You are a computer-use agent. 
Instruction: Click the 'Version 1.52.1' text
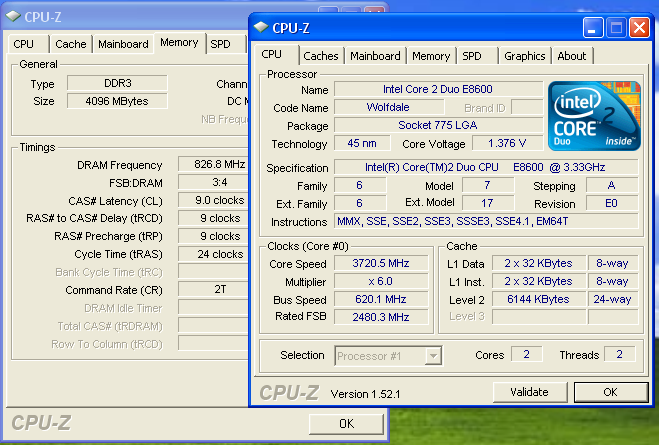pyautogui.click(x=365, y=394)
